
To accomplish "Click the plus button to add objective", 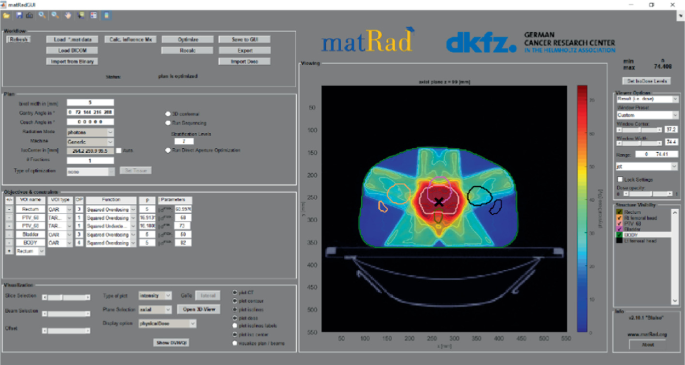I will [x=9, y=251].
